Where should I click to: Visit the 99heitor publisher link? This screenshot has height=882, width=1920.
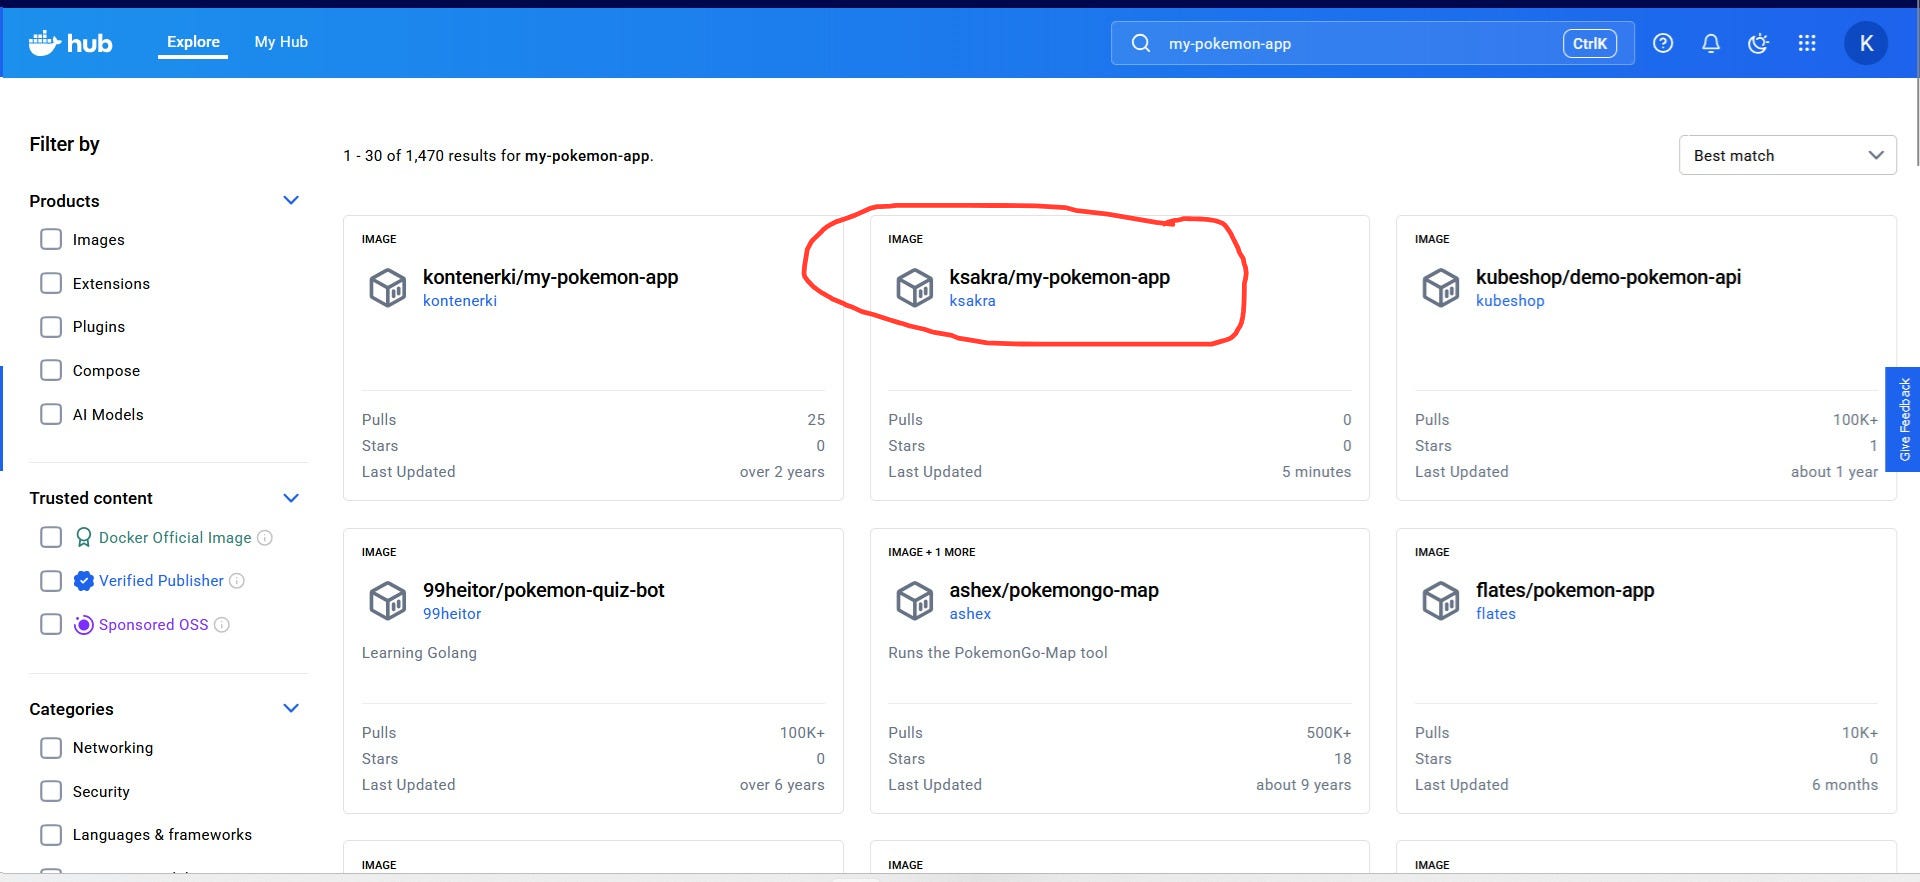tap(452, 614)
